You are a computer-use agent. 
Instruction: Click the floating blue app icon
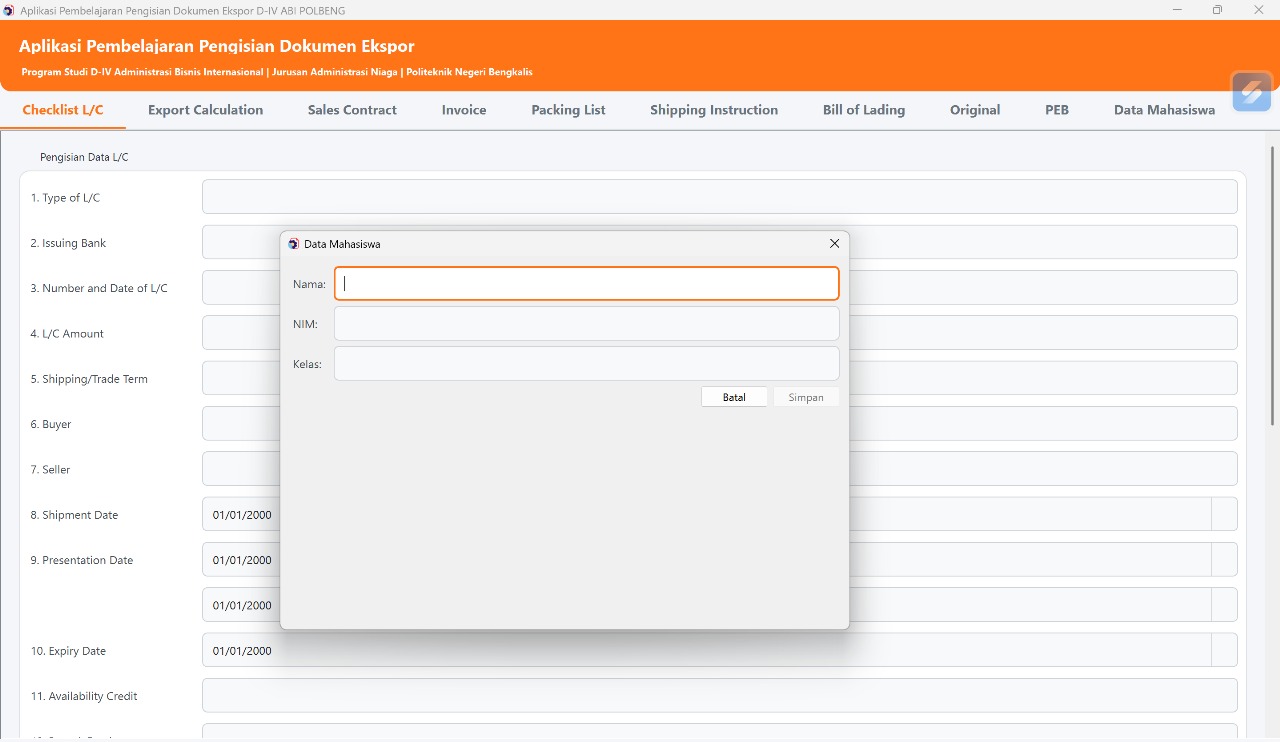tap(1251, 92)
